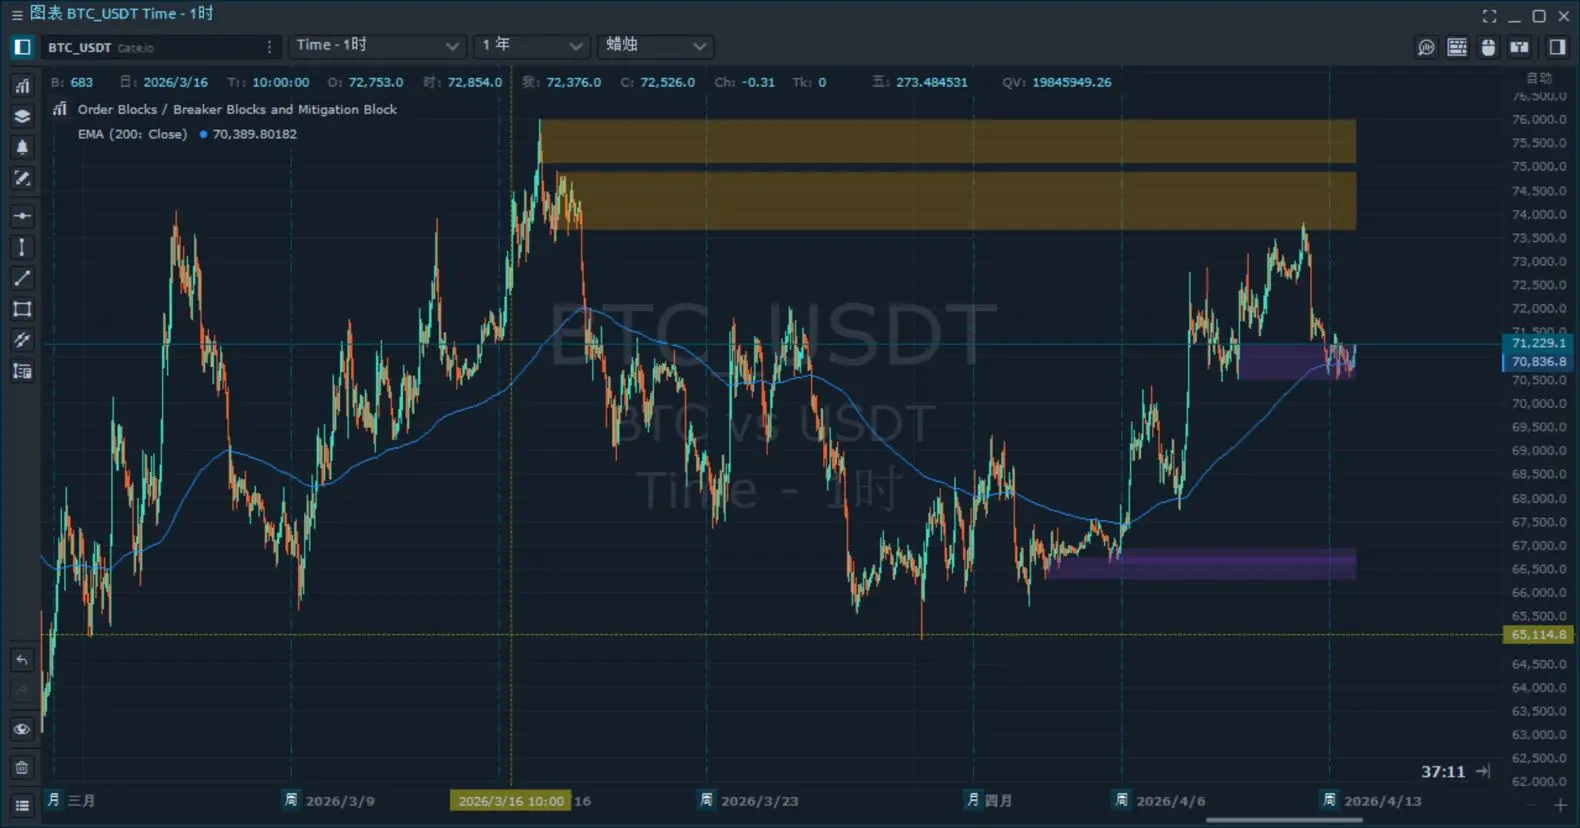Viewport: 1580px width, 828px height.
Task: Open the indicators tool in left sidebar
Action: pos(22,86)
